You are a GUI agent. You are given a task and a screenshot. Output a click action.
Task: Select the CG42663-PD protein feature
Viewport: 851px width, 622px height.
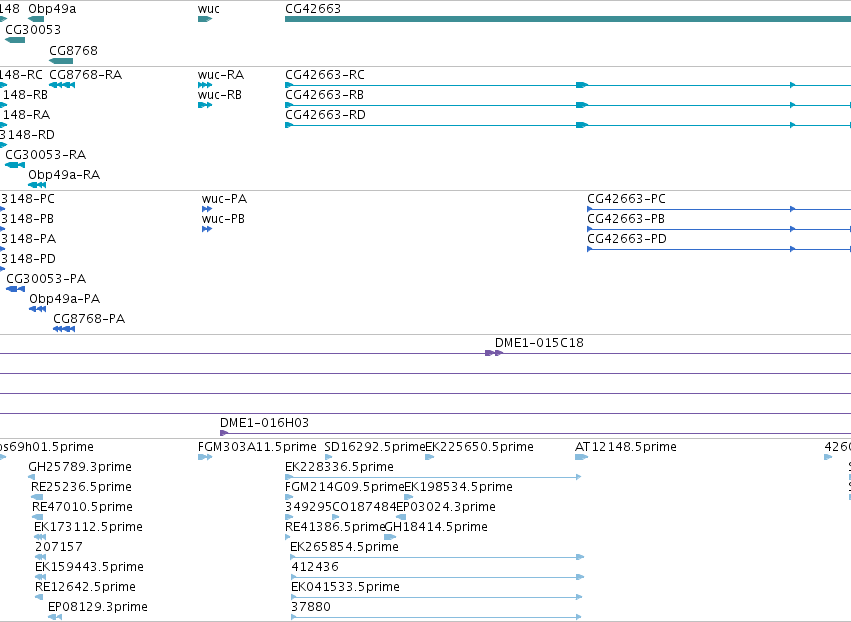point(719,249)
